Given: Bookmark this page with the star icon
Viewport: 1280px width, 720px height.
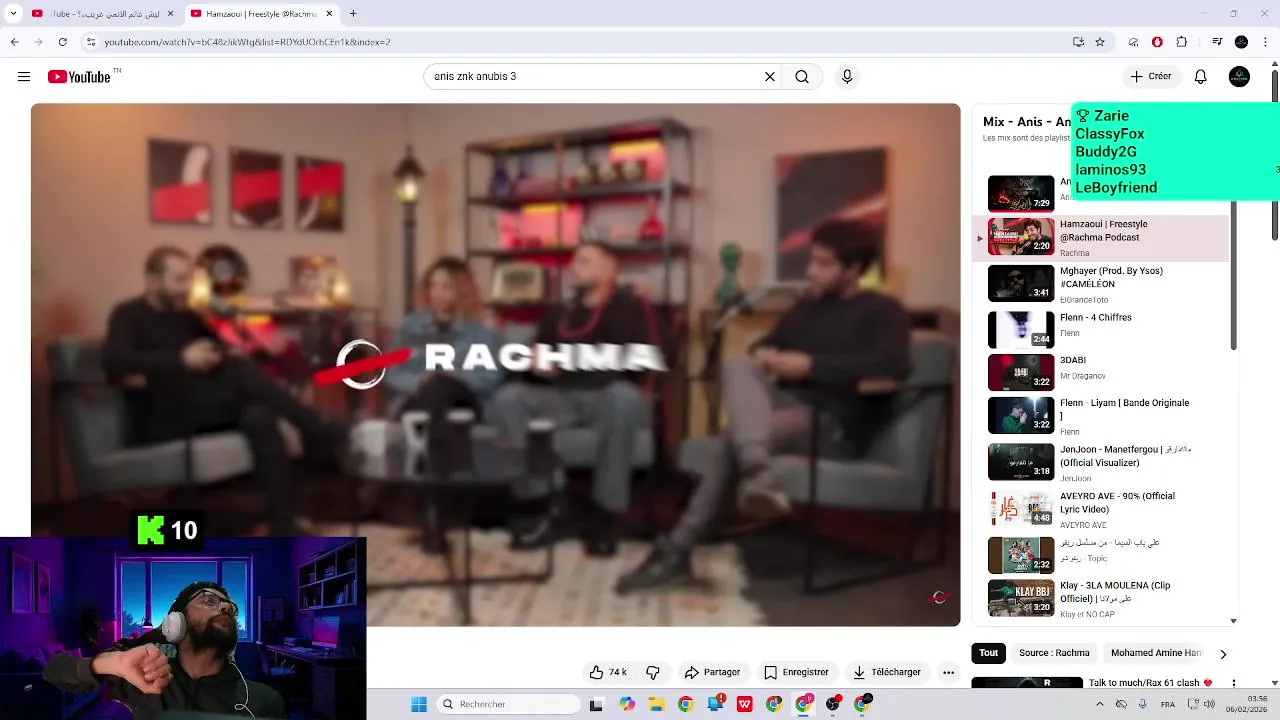Looking at the screenshot, I should (1100, 42).
